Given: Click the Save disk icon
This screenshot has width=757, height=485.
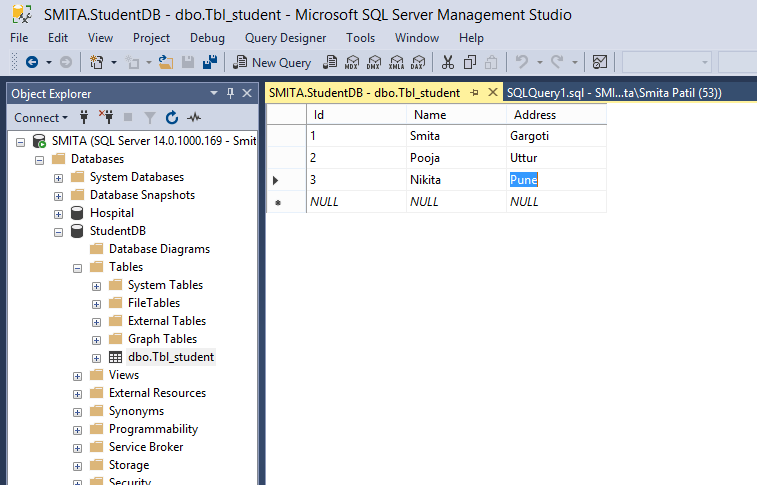Looking at the screenshot, I should click(188, 62).
